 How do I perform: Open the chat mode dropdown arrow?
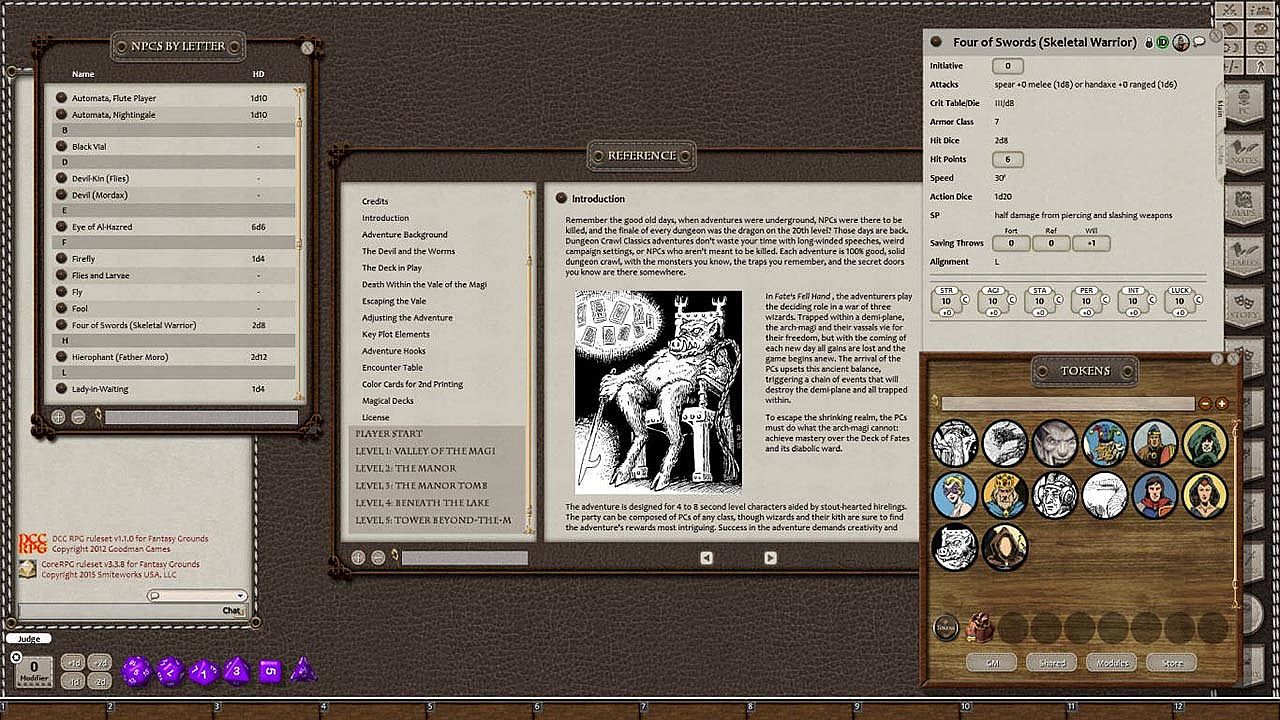click(240, 596)
